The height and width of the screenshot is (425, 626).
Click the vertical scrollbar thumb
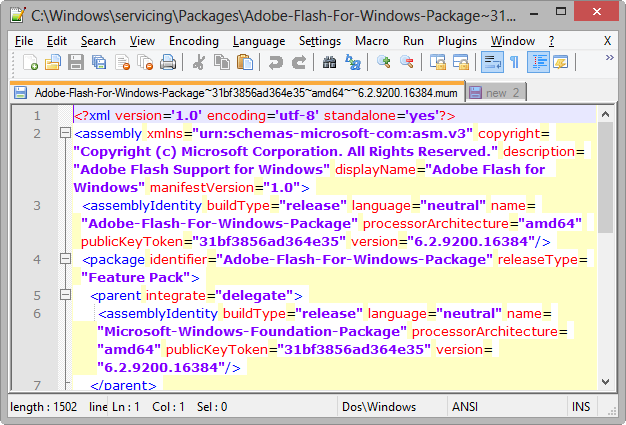tap(605, 177)
